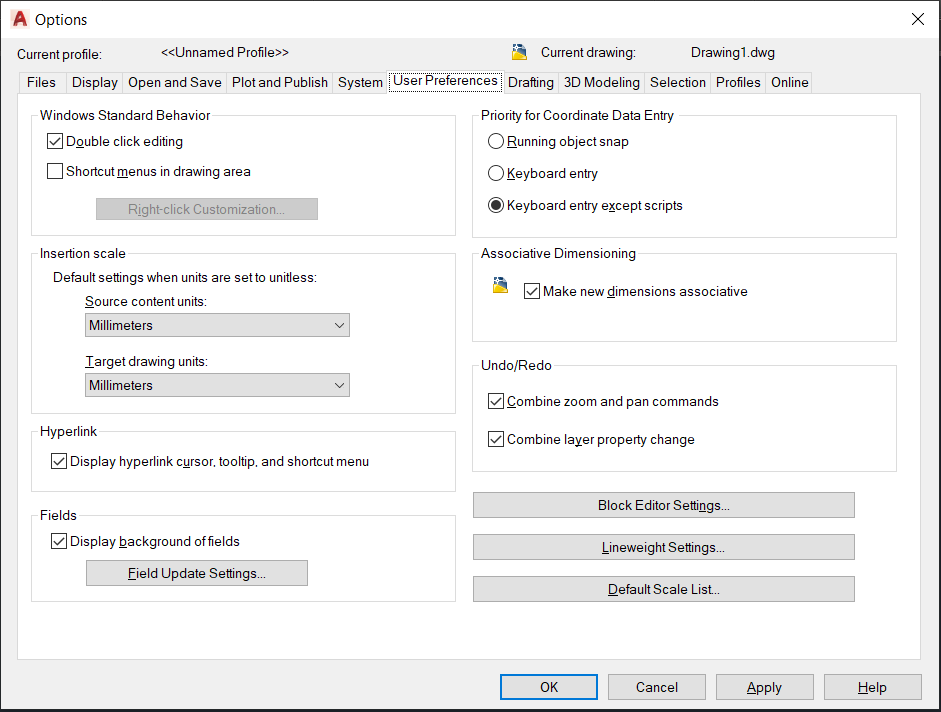Screen dimensions: 941x712
Task: Toggle Combine layer property change checkbox
Action: pyautogui.click(x=496, y=439)
